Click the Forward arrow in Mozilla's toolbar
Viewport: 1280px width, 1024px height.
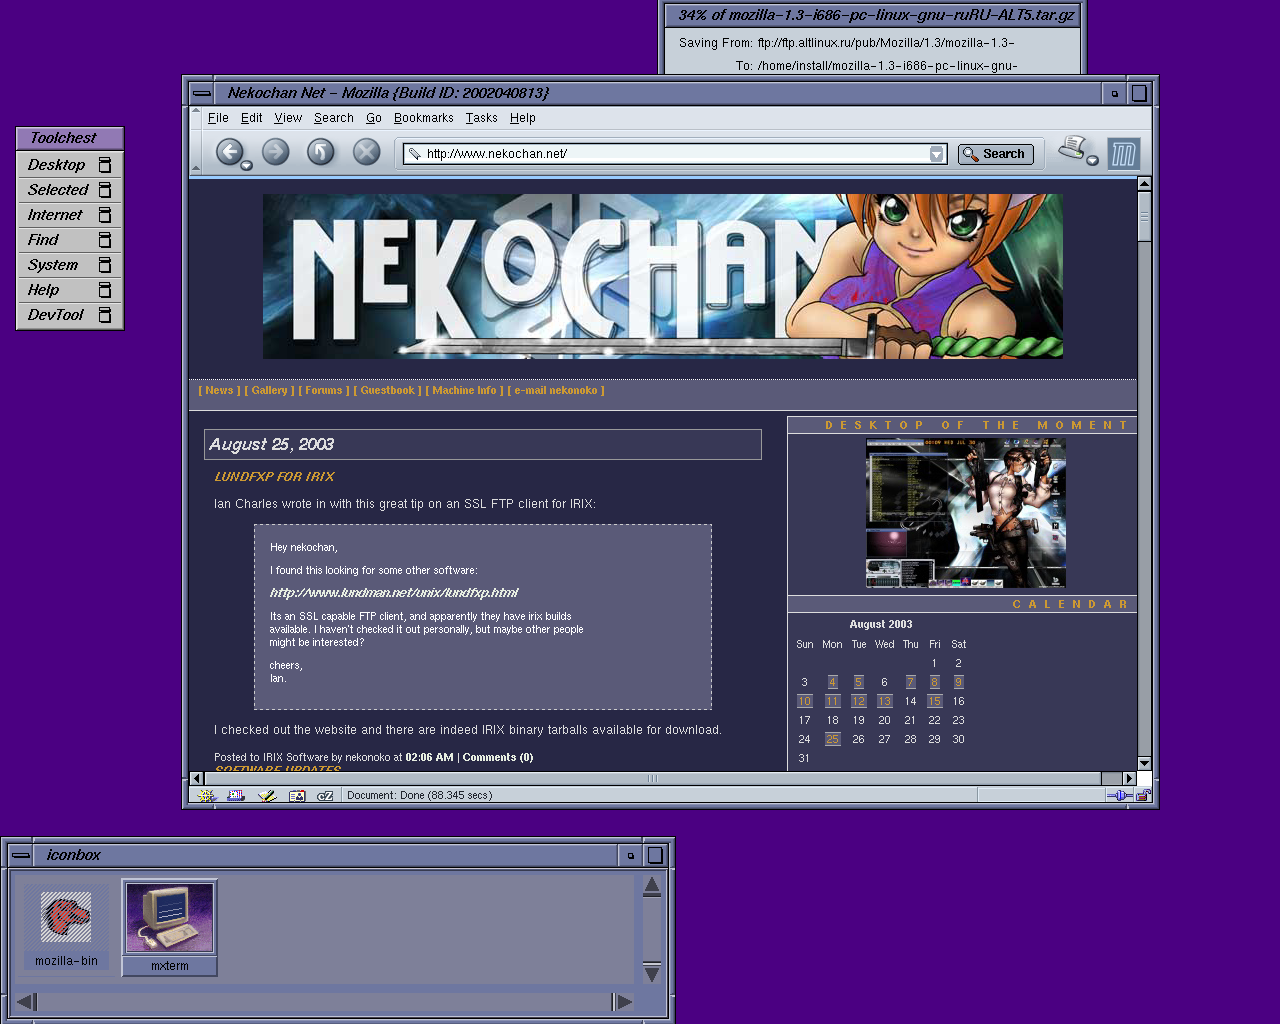[x=275, y=152]
